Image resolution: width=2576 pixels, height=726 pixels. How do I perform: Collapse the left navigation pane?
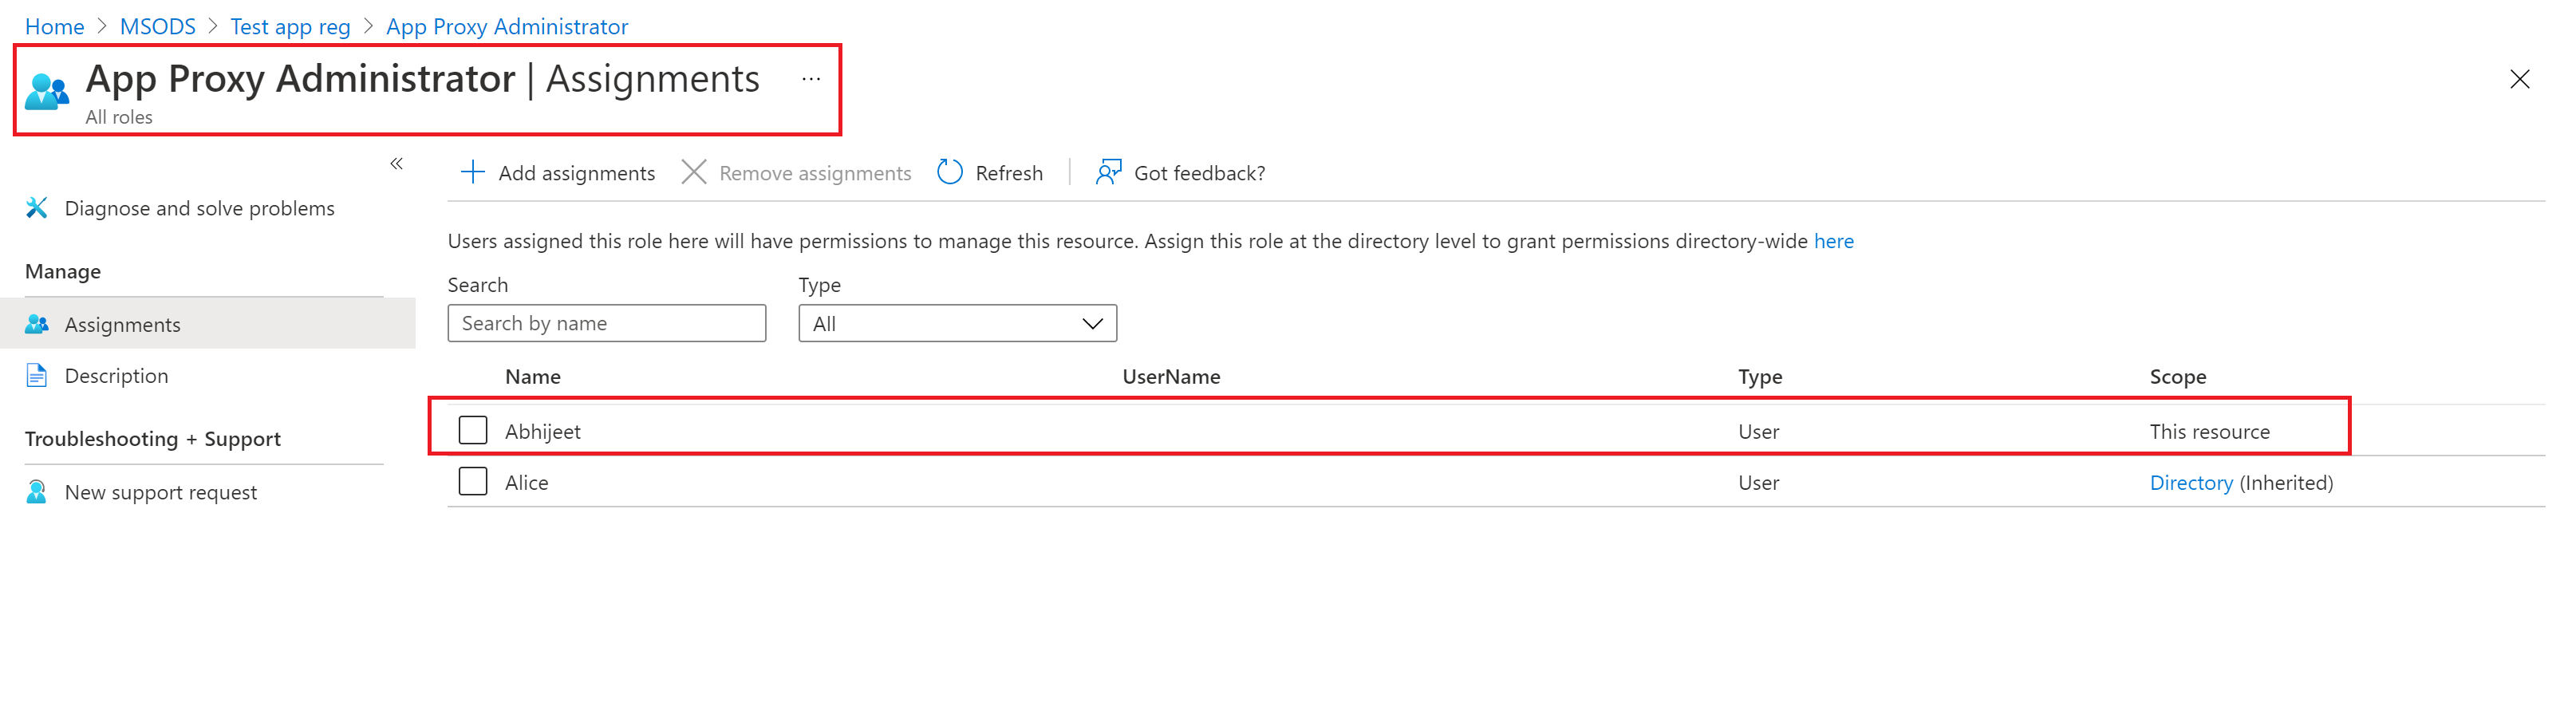[x=397, y=164]
